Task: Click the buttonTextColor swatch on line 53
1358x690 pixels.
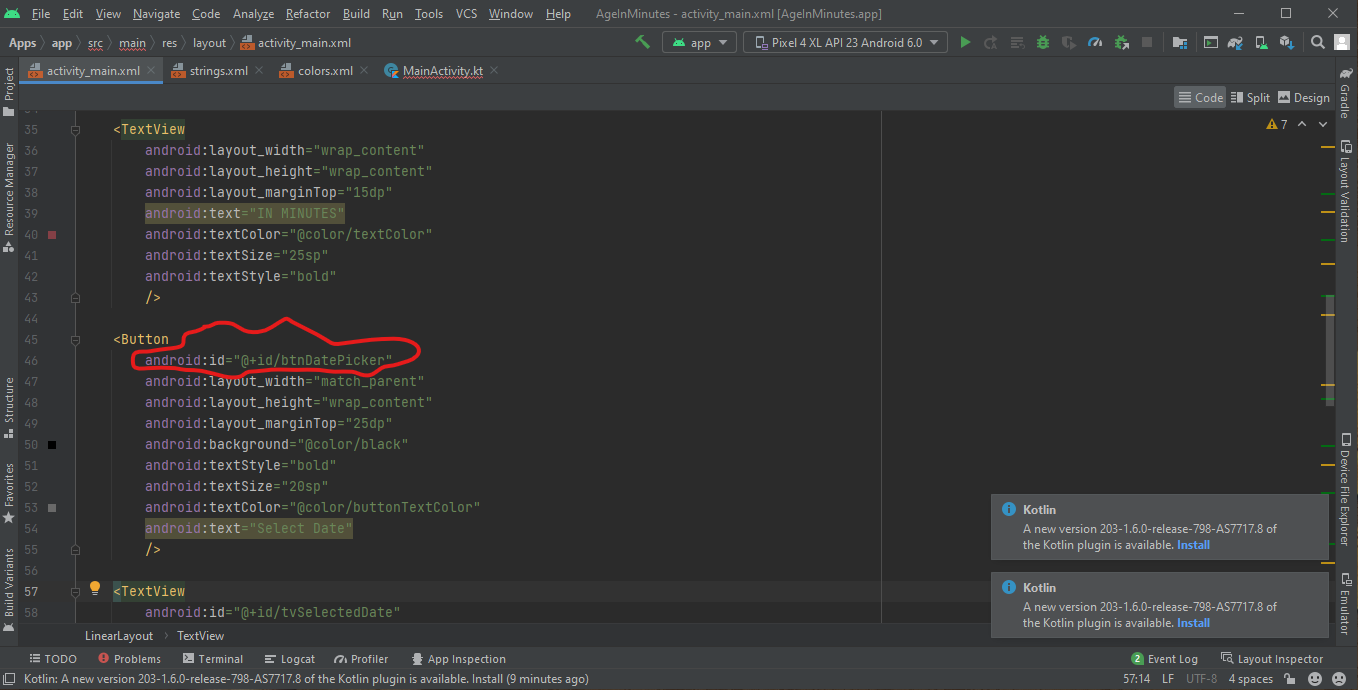Action: click(x=52, y=508)
